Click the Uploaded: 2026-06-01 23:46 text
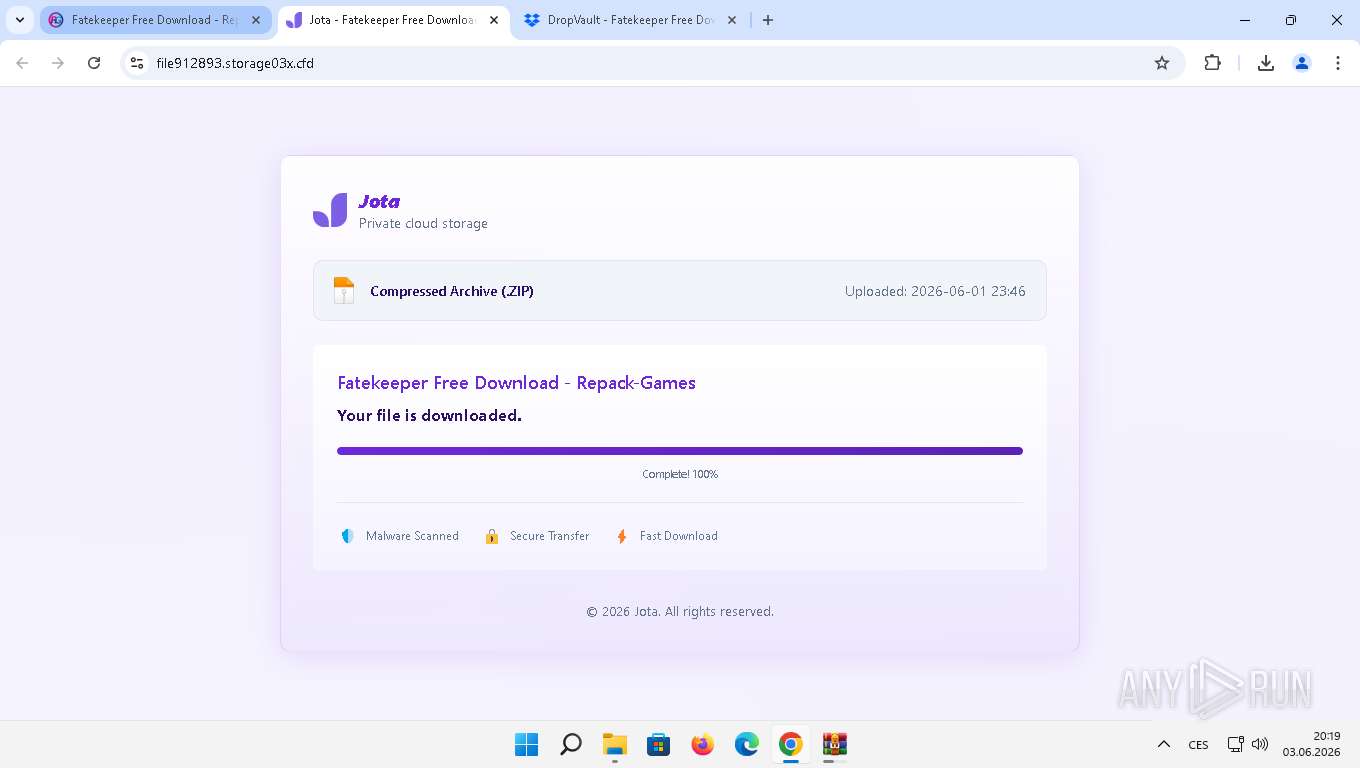Viewport: 1360px width, 768px height. pyautogui.click(x=935, y=291)
